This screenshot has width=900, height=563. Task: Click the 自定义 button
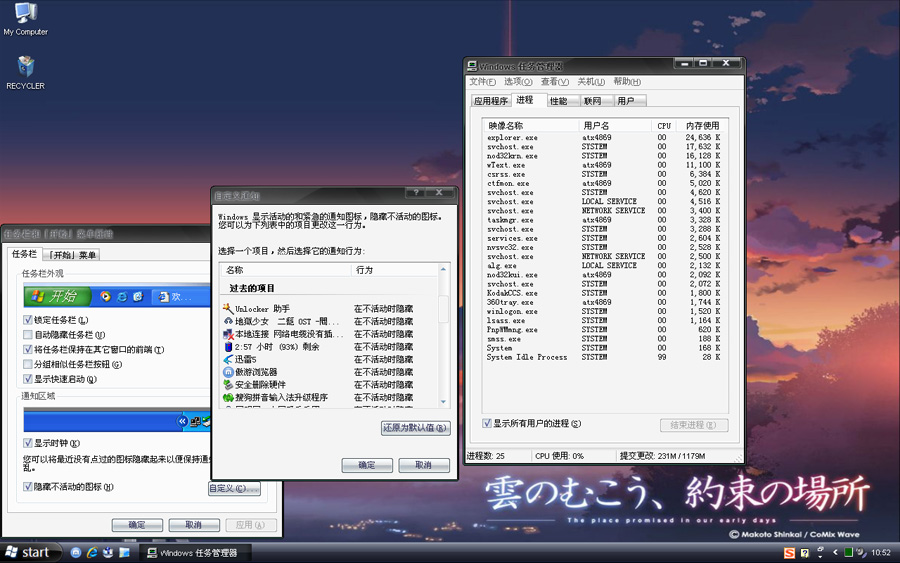234,489
